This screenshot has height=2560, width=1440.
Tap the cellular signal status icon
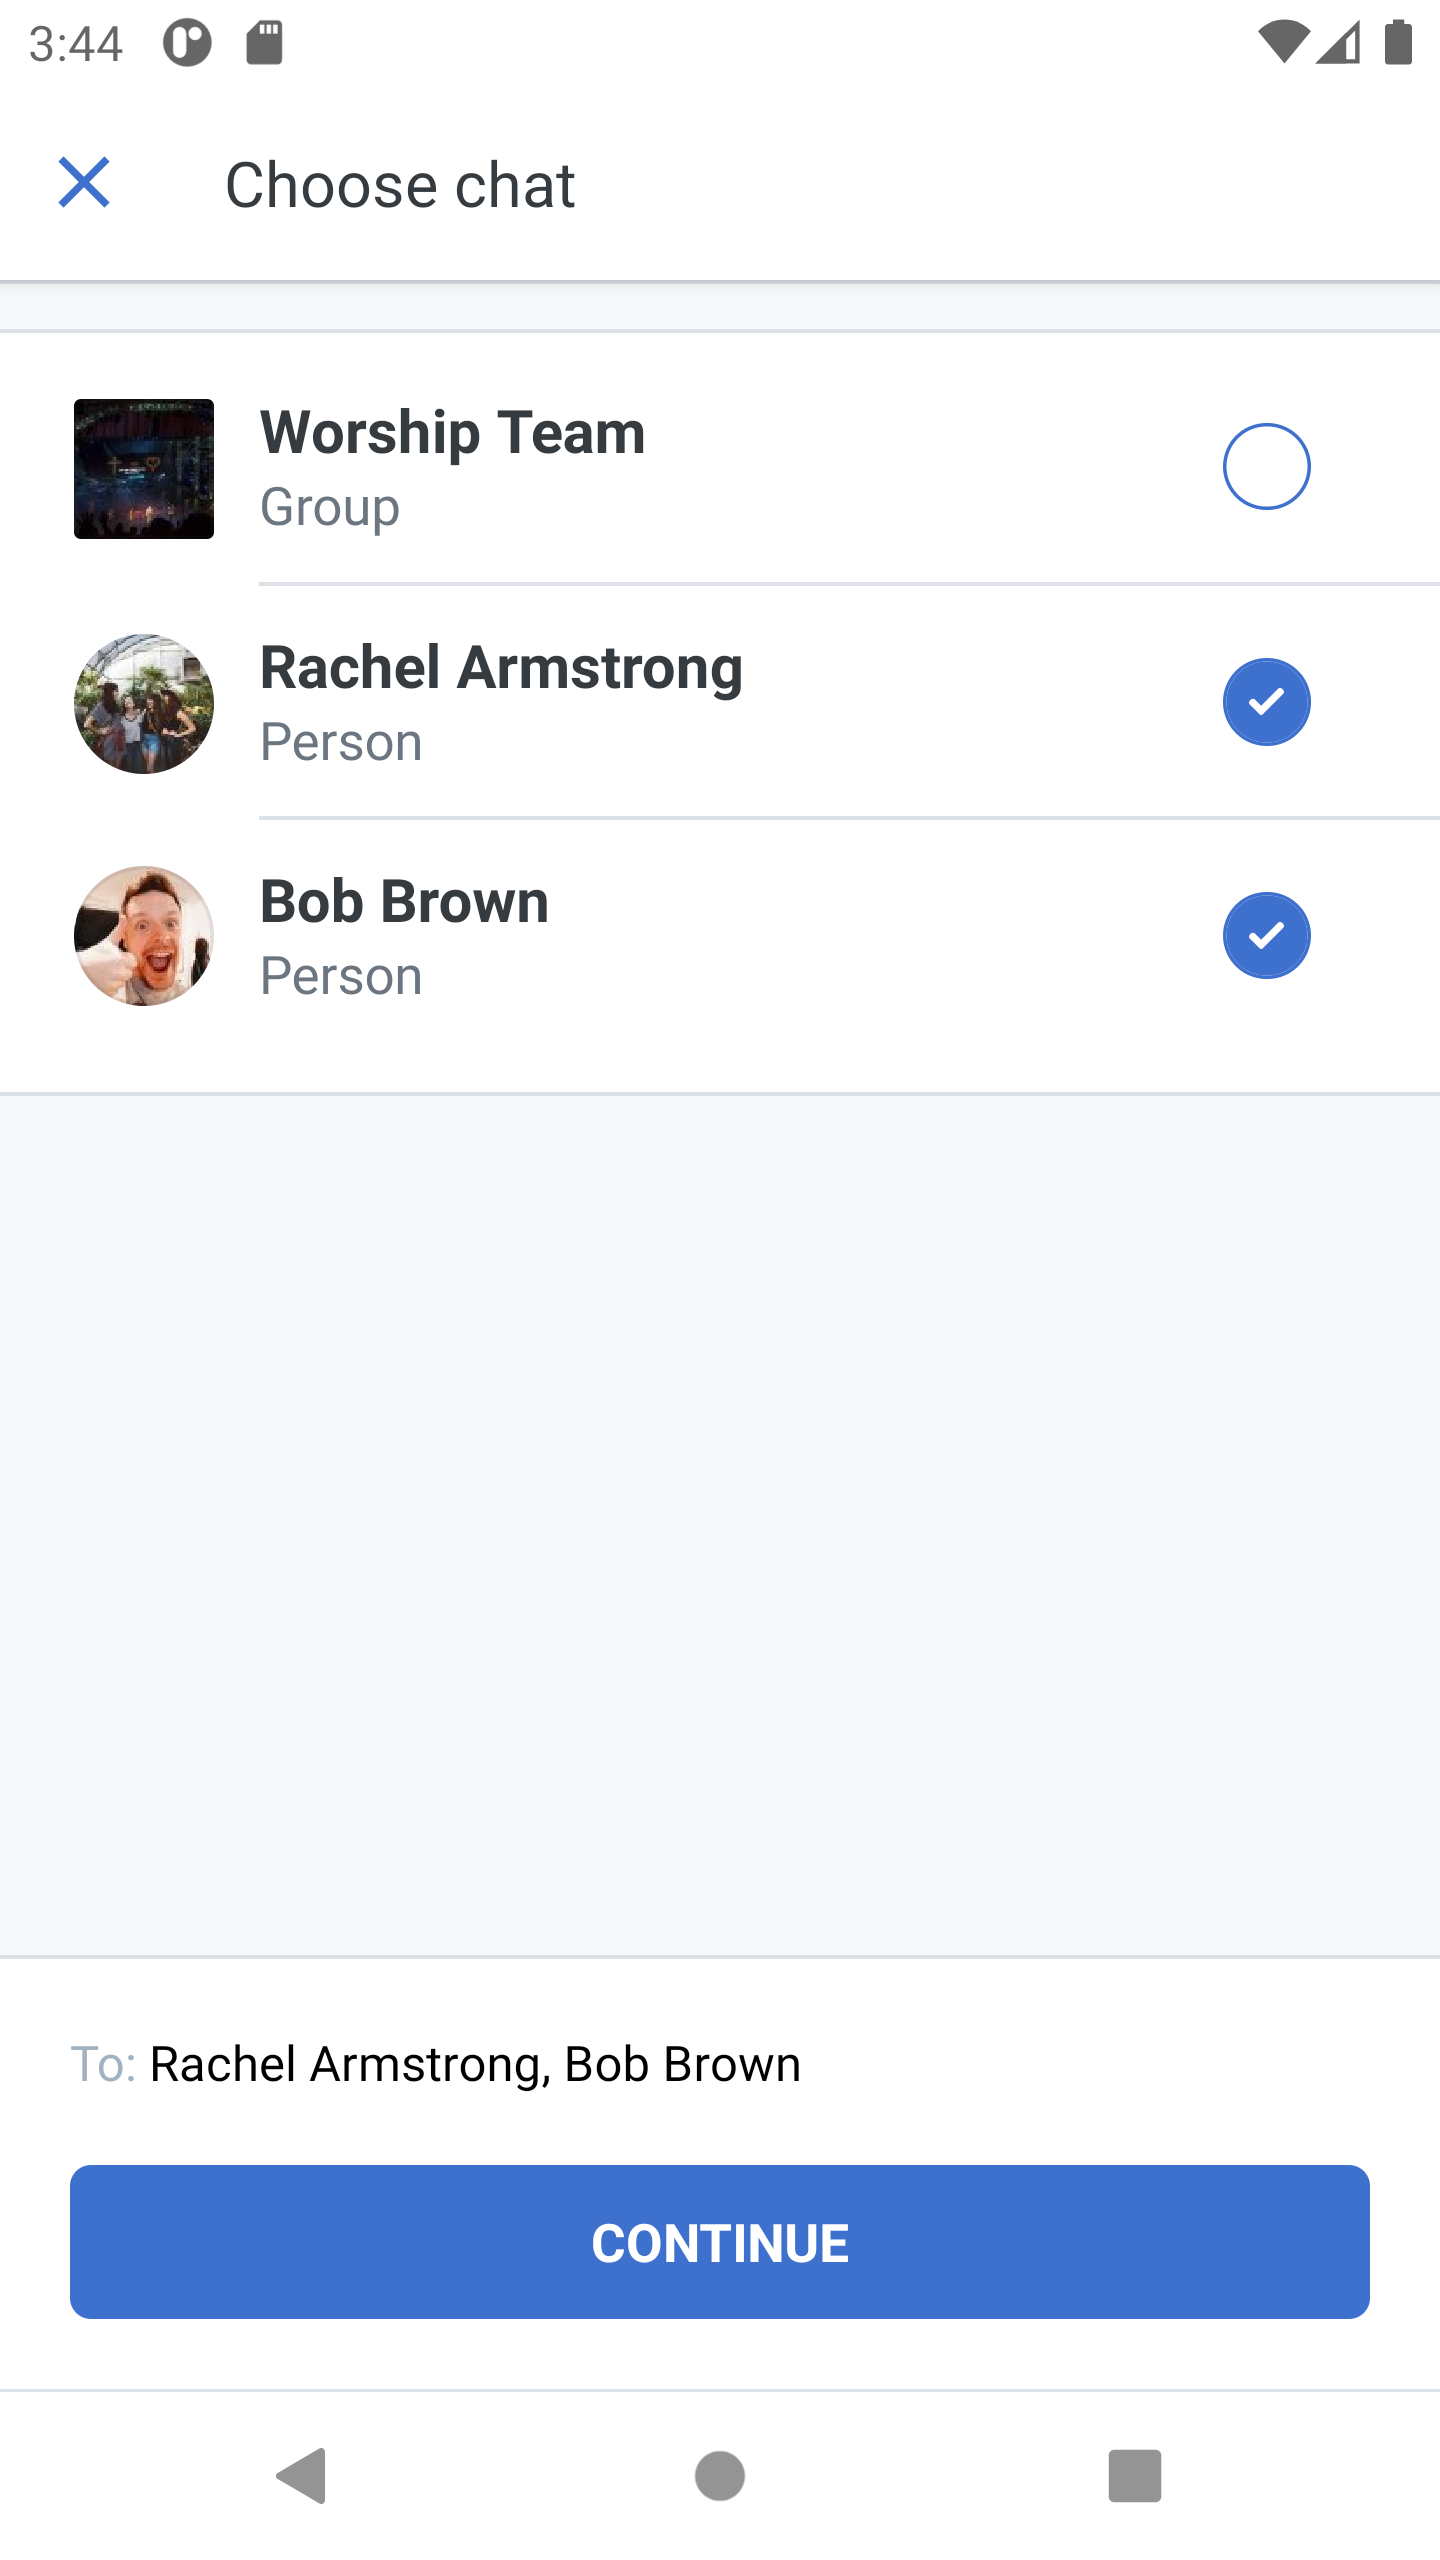pyautogui.click(x=1338, y=43)
